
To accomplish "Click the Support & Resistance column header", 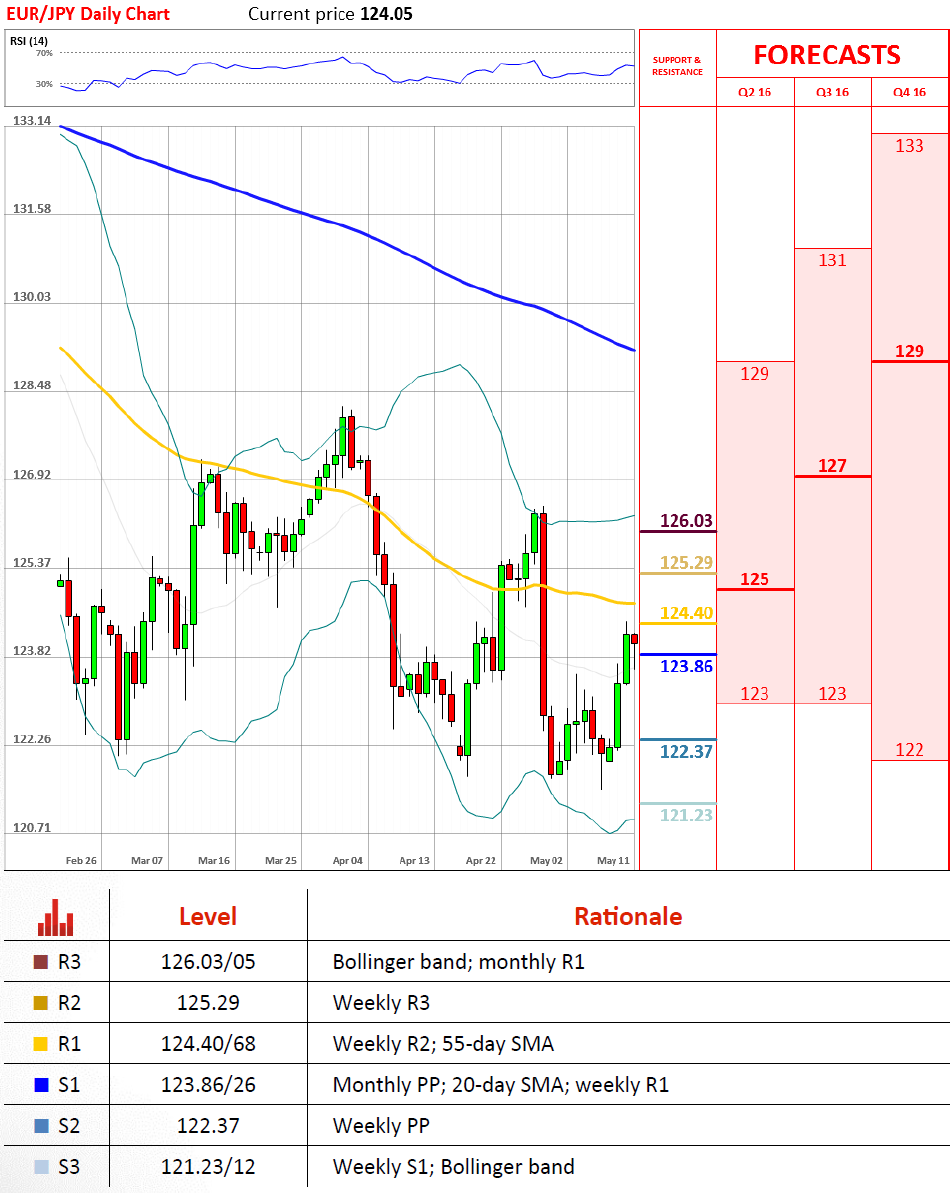I will (x=677, y=66).
